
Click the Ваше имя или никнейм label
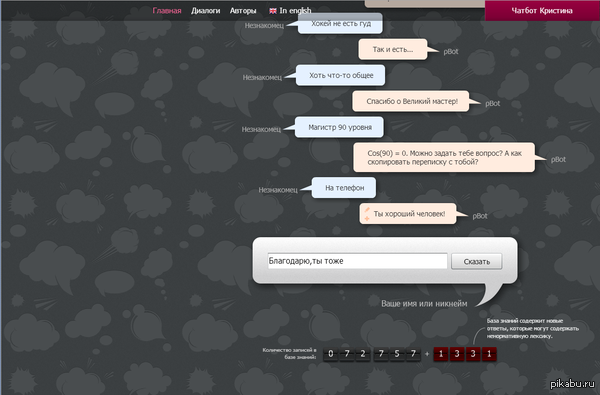click(424, 304)
